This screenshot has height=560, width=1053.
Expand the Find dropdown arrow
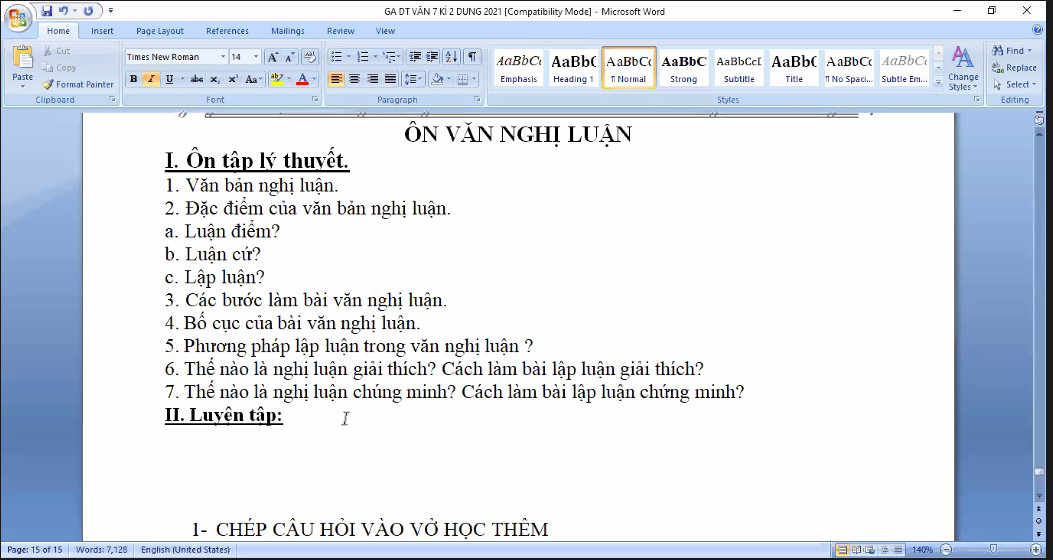pos(1029,51)
